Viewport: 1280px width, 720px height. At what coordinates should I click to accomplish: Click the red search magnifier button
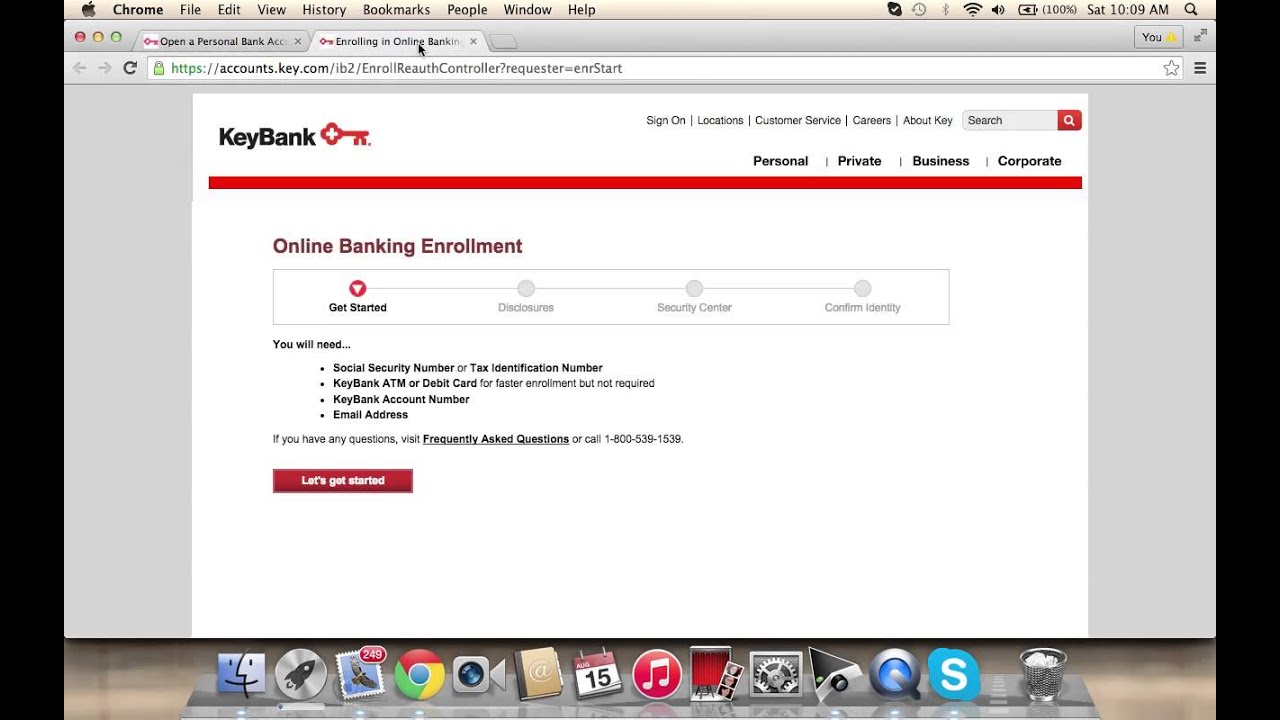(1069, 120)
